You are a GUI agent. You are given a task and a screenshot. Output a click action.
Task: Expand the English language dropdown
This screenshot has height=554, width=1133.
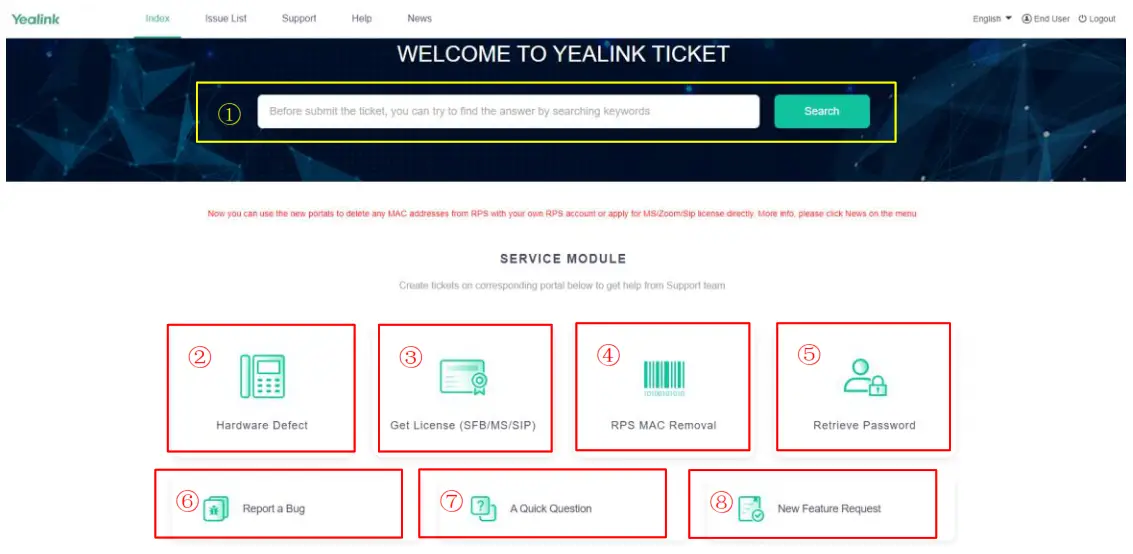pyautogui.click(x=992, y=19)
